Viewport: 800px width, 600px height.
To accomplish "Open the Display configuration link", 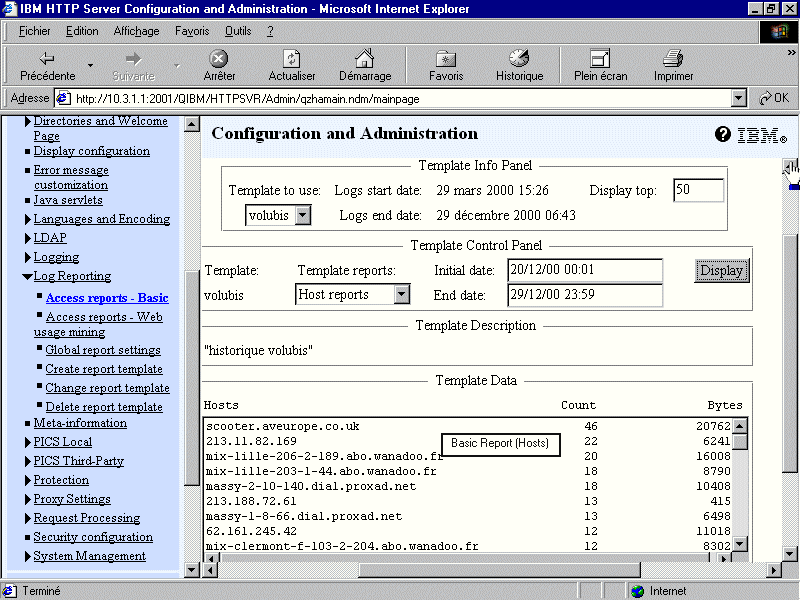I will (92, 151).
